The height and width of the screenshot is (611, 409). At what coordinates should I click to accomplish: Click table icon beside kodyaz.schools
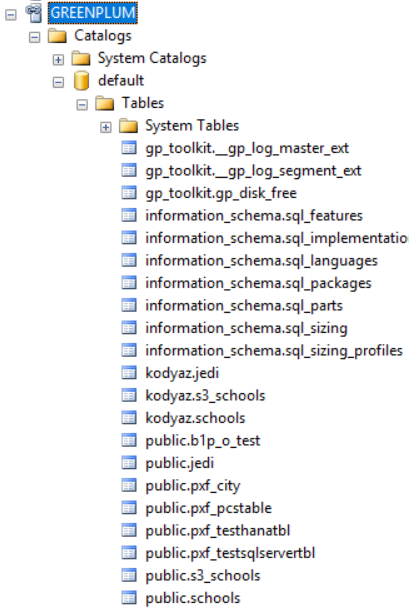click(129, 418)
